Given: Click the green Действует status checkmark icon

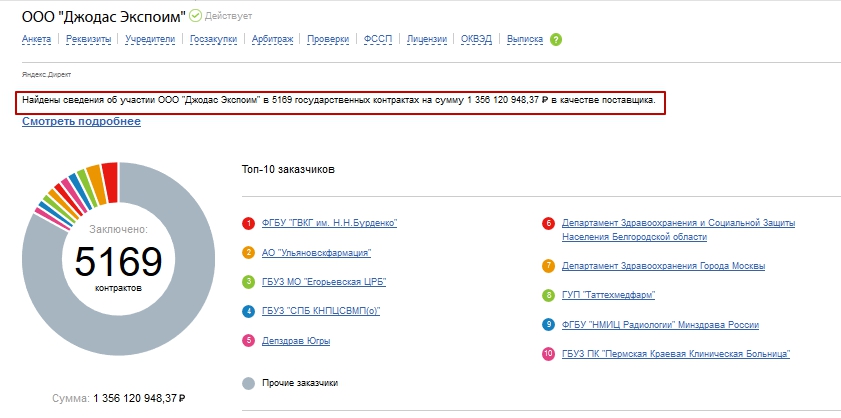Looking at the screenshot, I should coord(195,16).
